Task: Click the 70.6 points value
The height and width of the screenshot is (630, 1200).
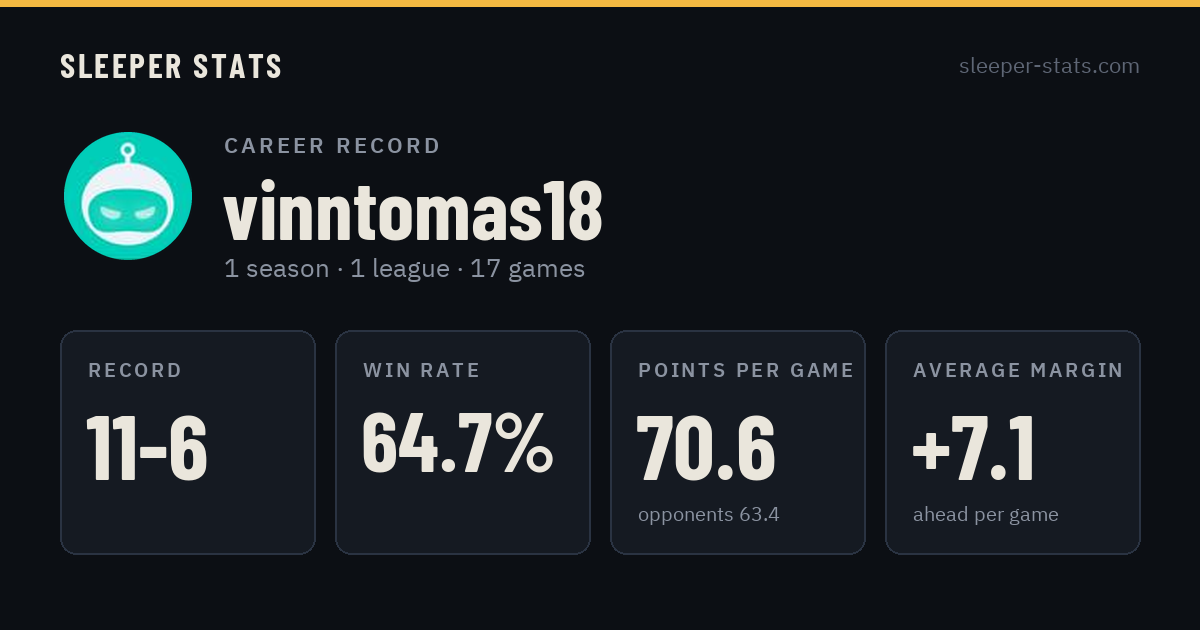Action: tap(706, 448)
